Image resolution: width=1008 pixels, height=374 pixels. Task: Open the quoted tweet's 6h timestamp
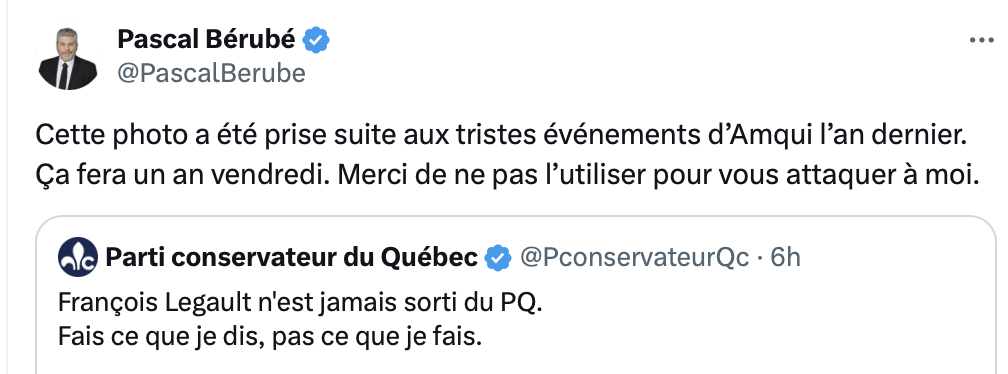(785, 258)
